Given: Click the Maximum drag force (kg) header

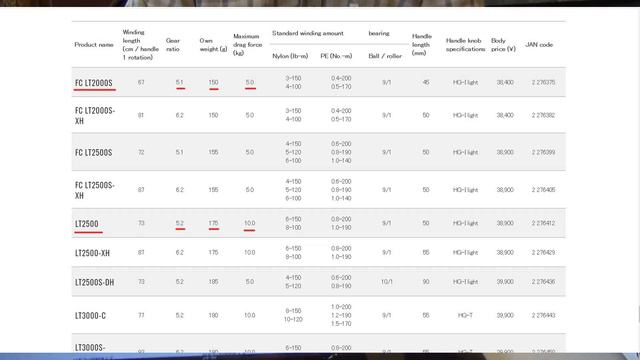Looking at the screenshot, I should [248, 44].
